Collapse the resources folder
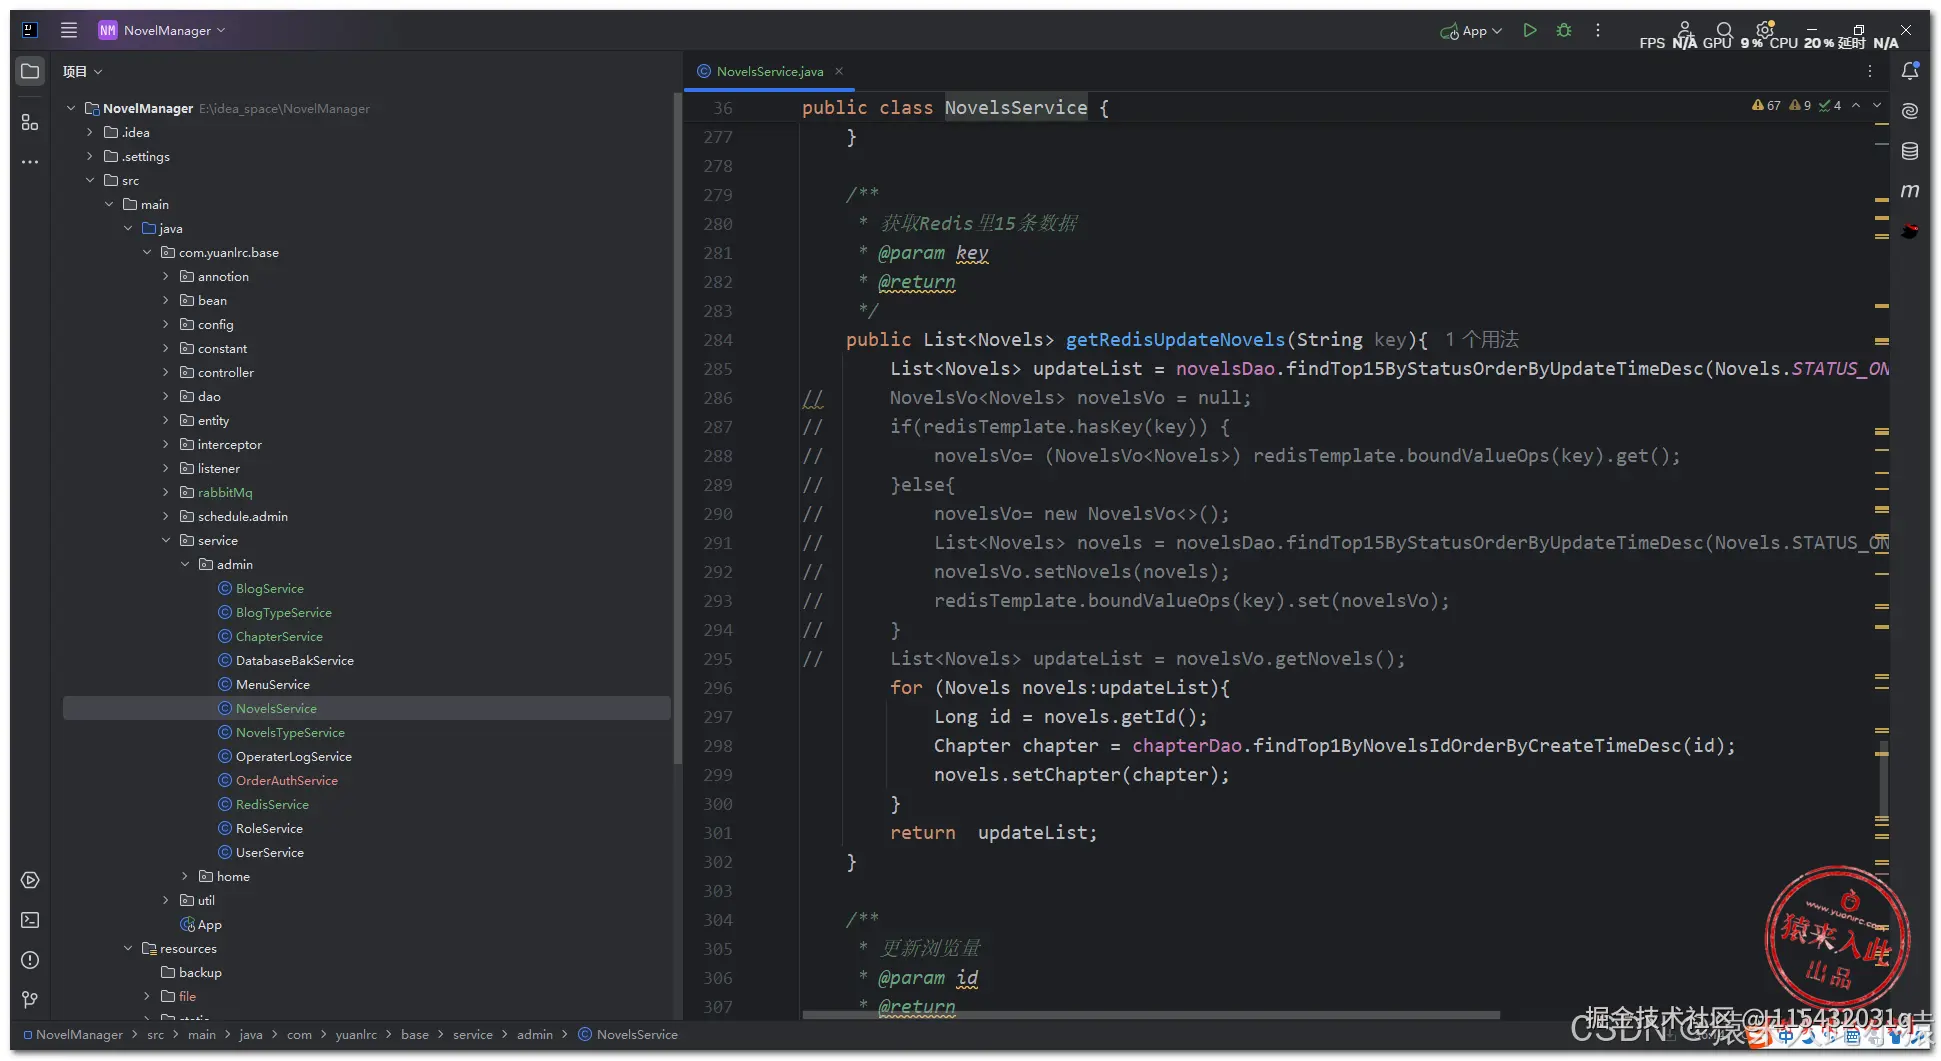The height and width of the screenshot is (1061, 1941). [x=128, y=948]
